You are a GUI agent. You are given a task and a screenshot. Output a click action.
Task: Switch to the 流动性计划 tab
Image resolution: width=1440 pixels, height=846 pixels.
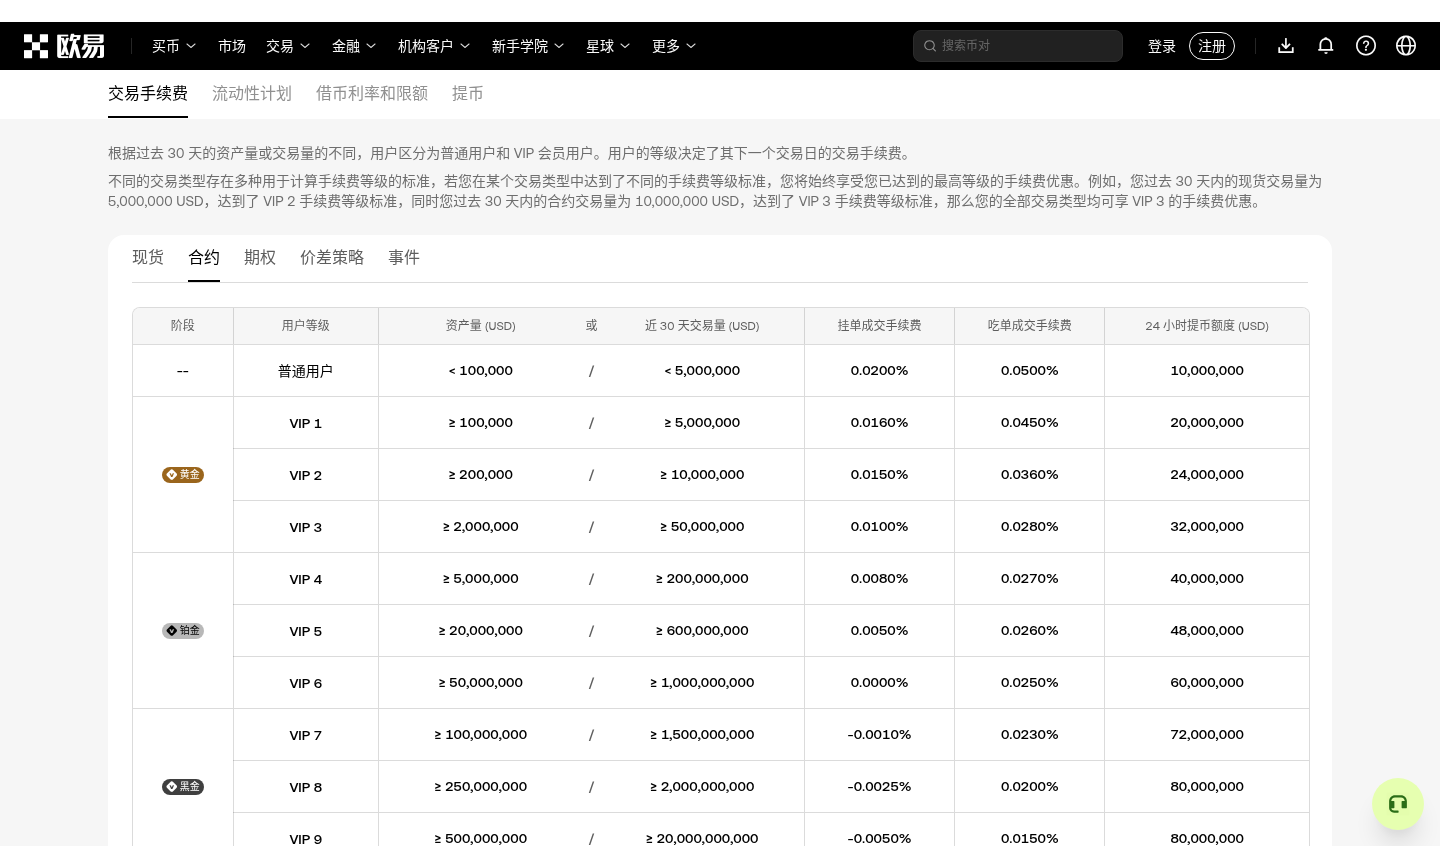252,93
